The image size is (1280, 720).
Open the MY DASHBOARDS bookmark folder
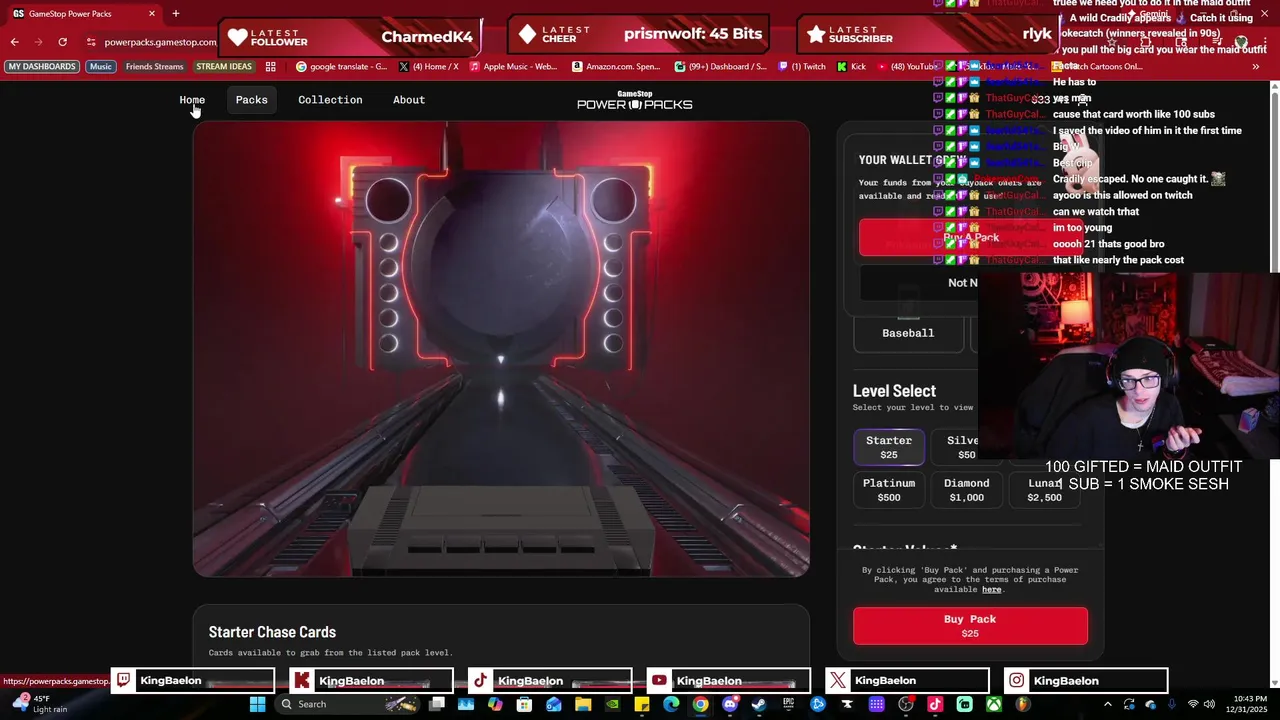[42, 67]
